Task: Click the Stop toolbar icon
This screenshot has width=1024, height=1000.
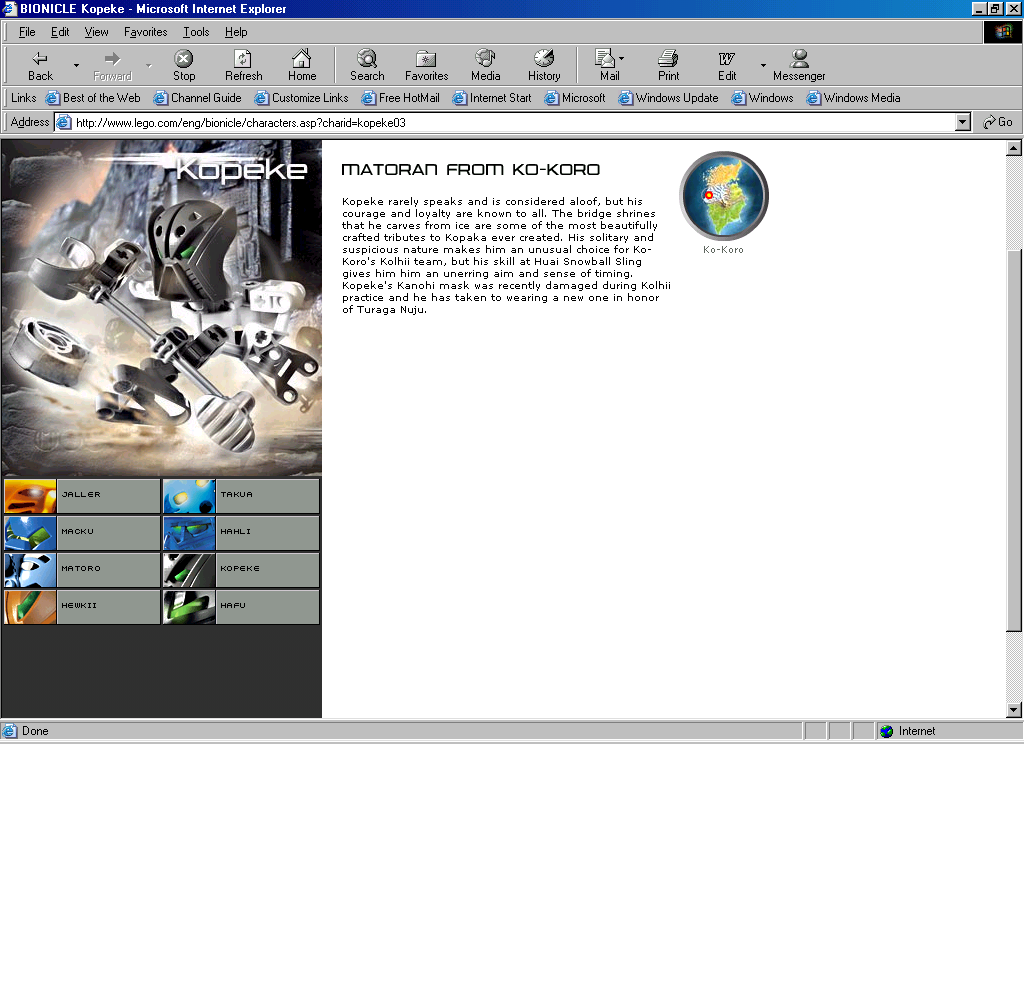Action: [184, 59]
